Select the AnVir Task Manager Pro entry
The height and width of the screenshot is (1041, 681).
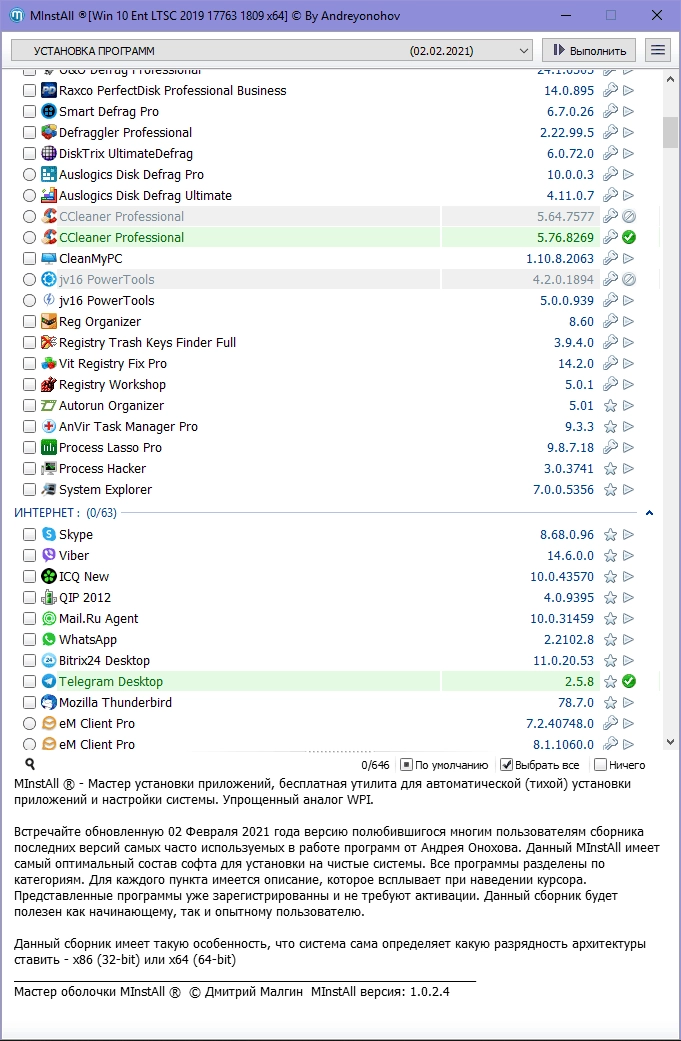click(x=128, y=426)
